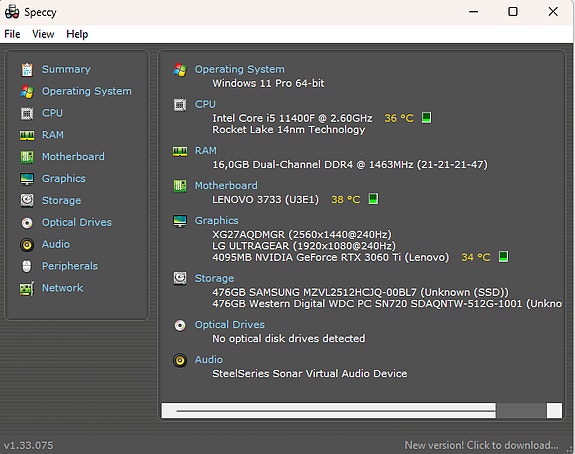Click the RAM icon in summary pane
This screenshot has width=575, height=454.
180,151
